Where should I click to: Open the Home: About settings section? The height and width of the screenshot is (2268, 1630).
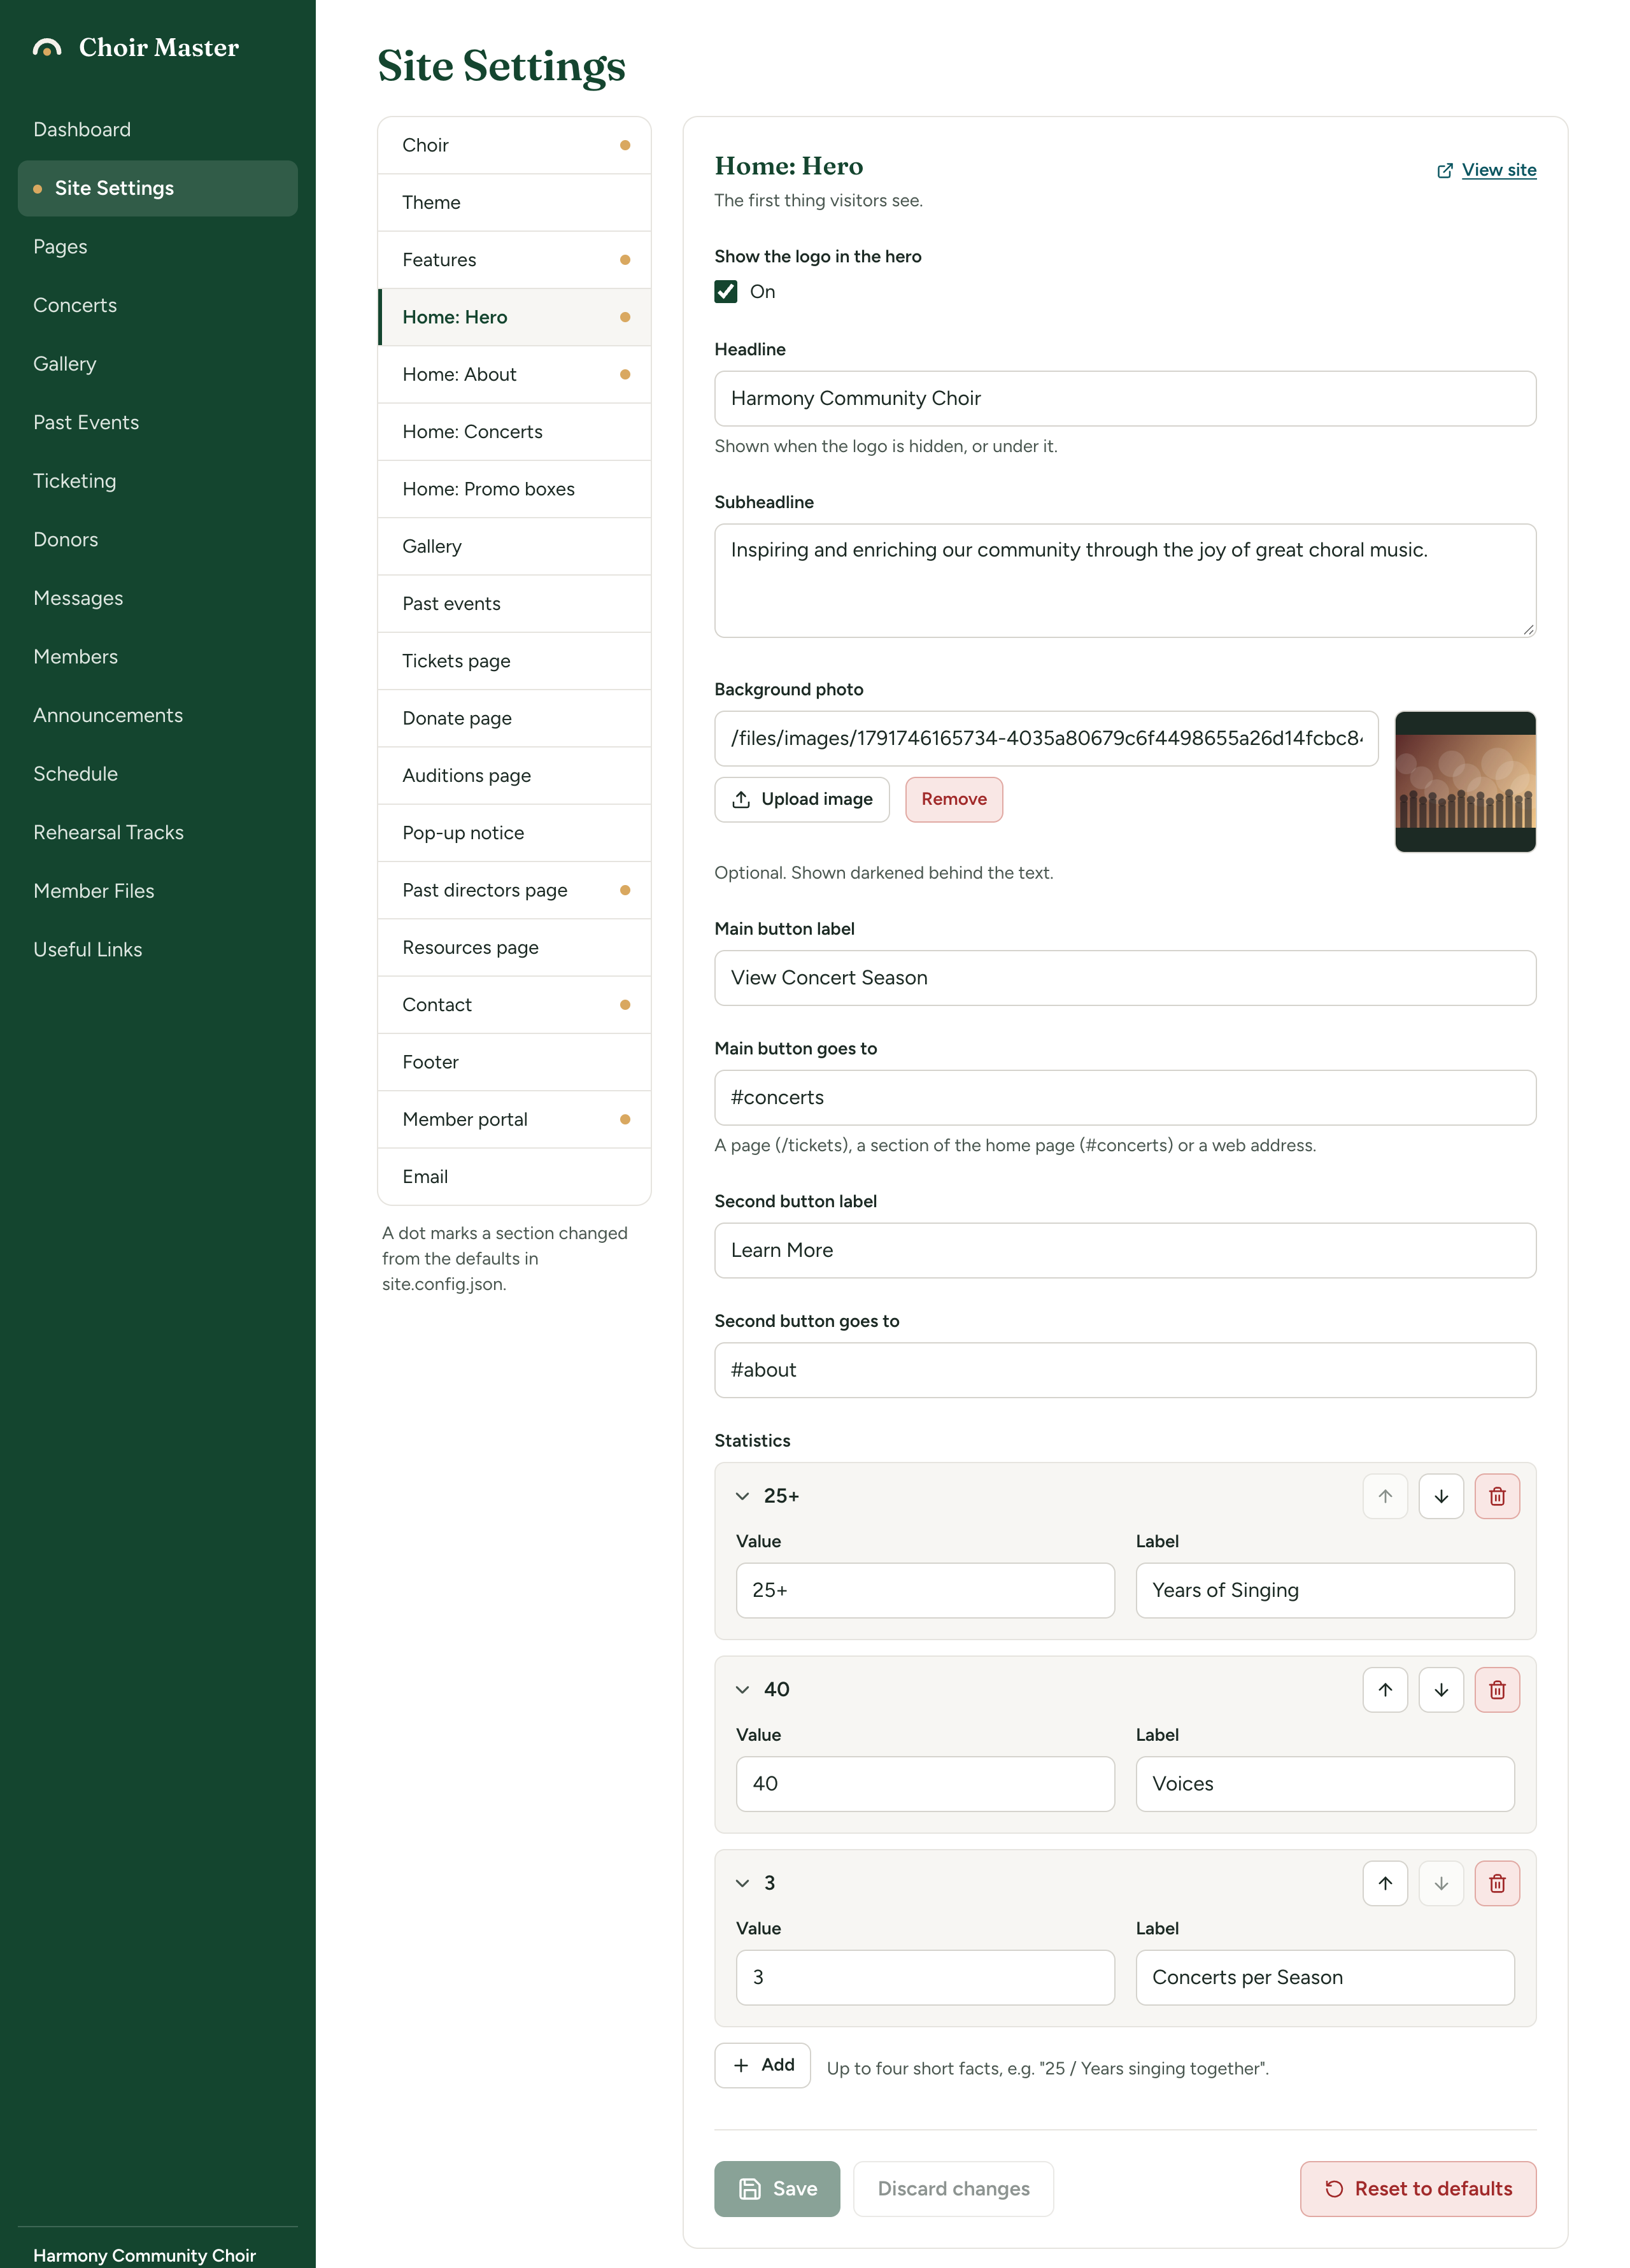(x=514, y=374)
